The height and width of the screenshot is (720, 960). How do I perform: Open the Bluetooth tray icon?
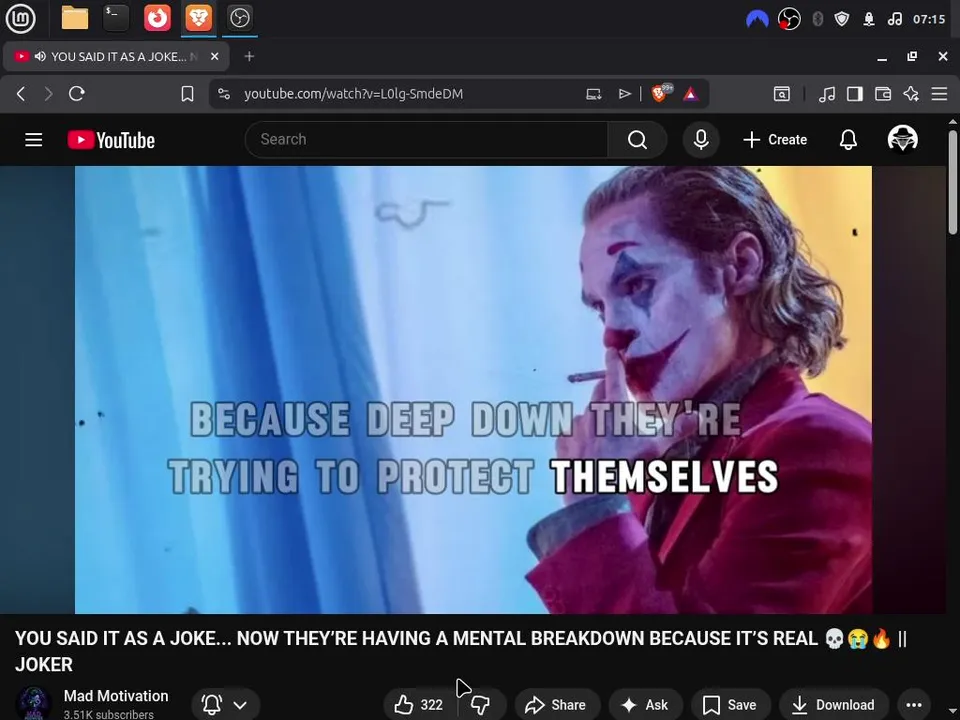(x=817, y=19)
